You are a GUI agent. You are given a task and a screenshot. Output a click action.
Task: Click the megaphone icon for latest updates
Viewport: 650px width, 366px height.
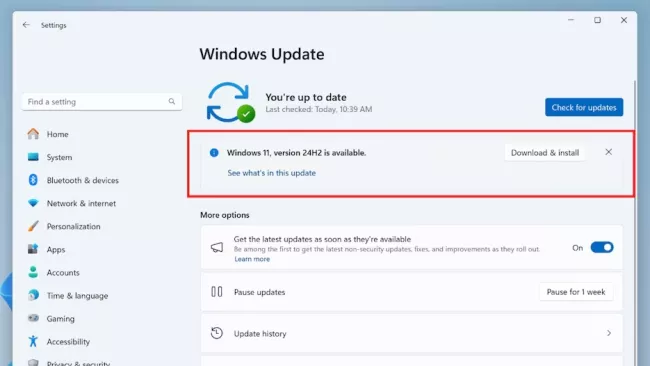[217, 247]
